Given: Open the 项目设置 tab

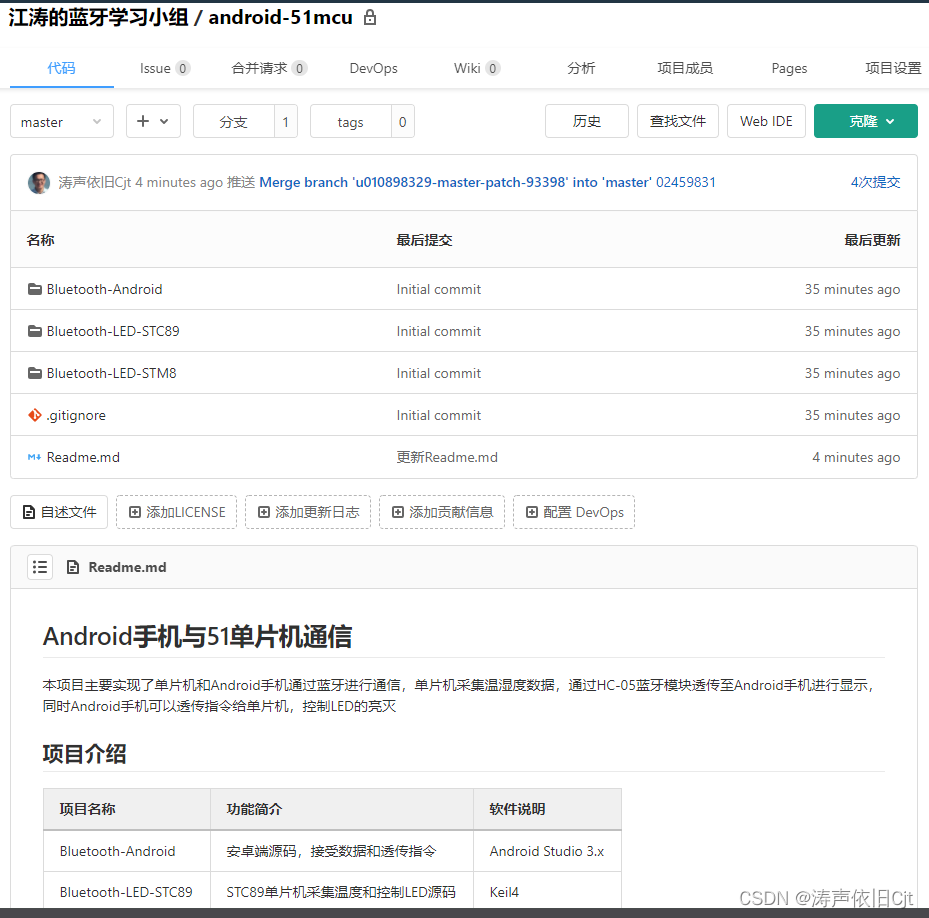Looking at the screenshot, I should 893,68.
